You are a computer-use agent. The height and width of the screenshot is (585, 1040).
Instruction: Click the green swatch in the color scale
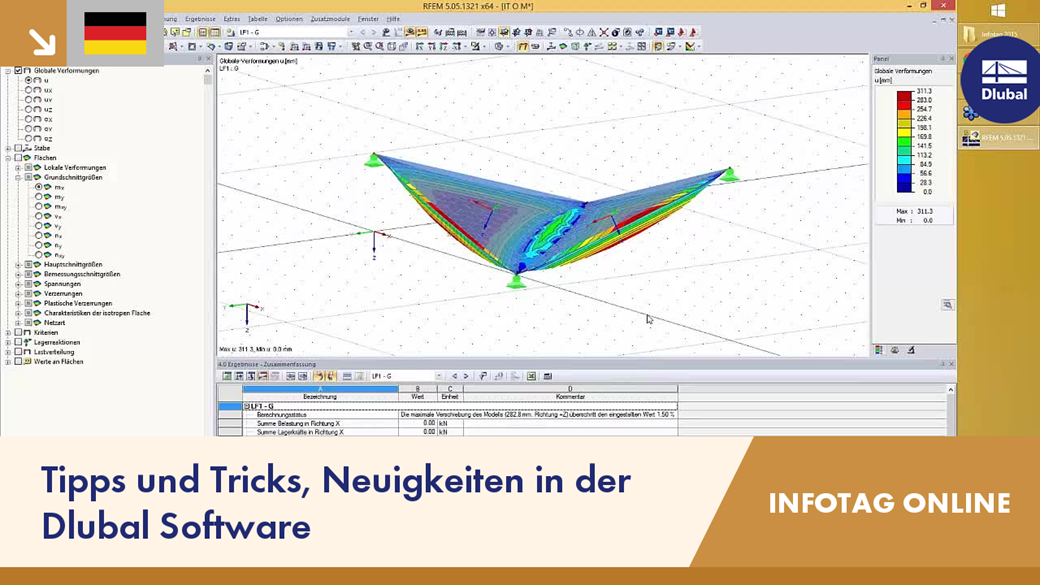click(904, 141)
